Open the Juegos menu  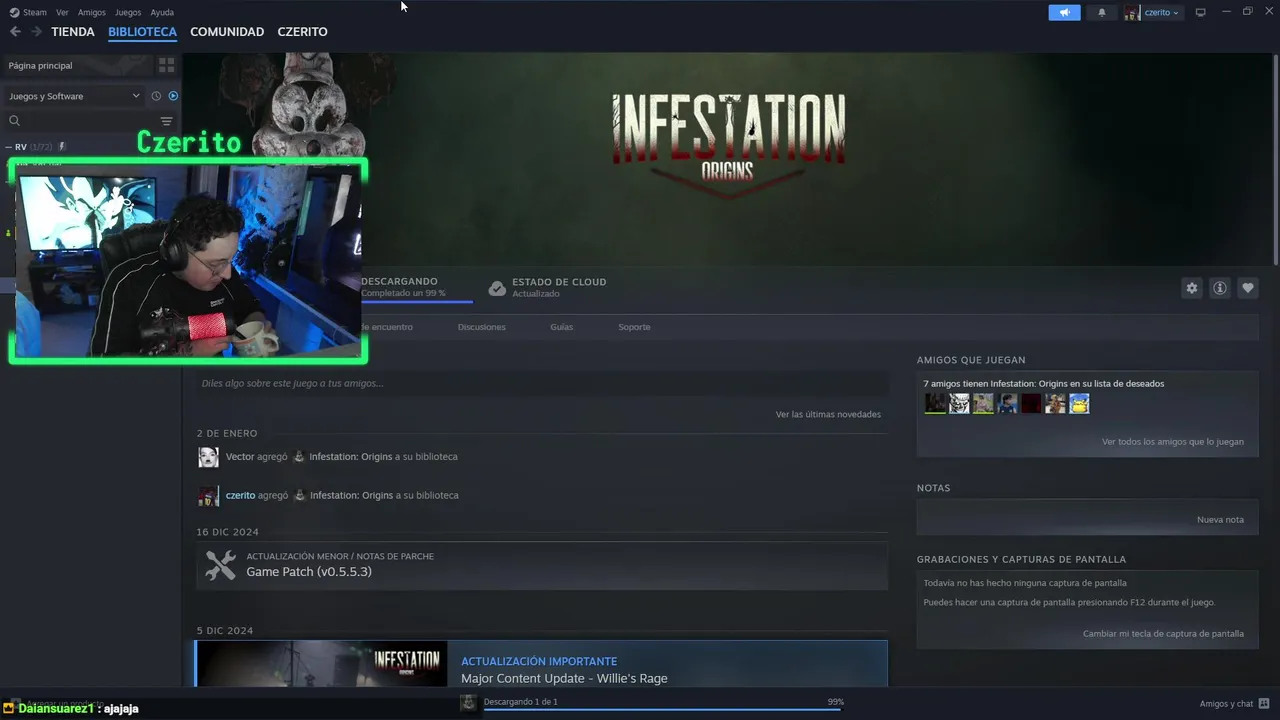(128, 12)
